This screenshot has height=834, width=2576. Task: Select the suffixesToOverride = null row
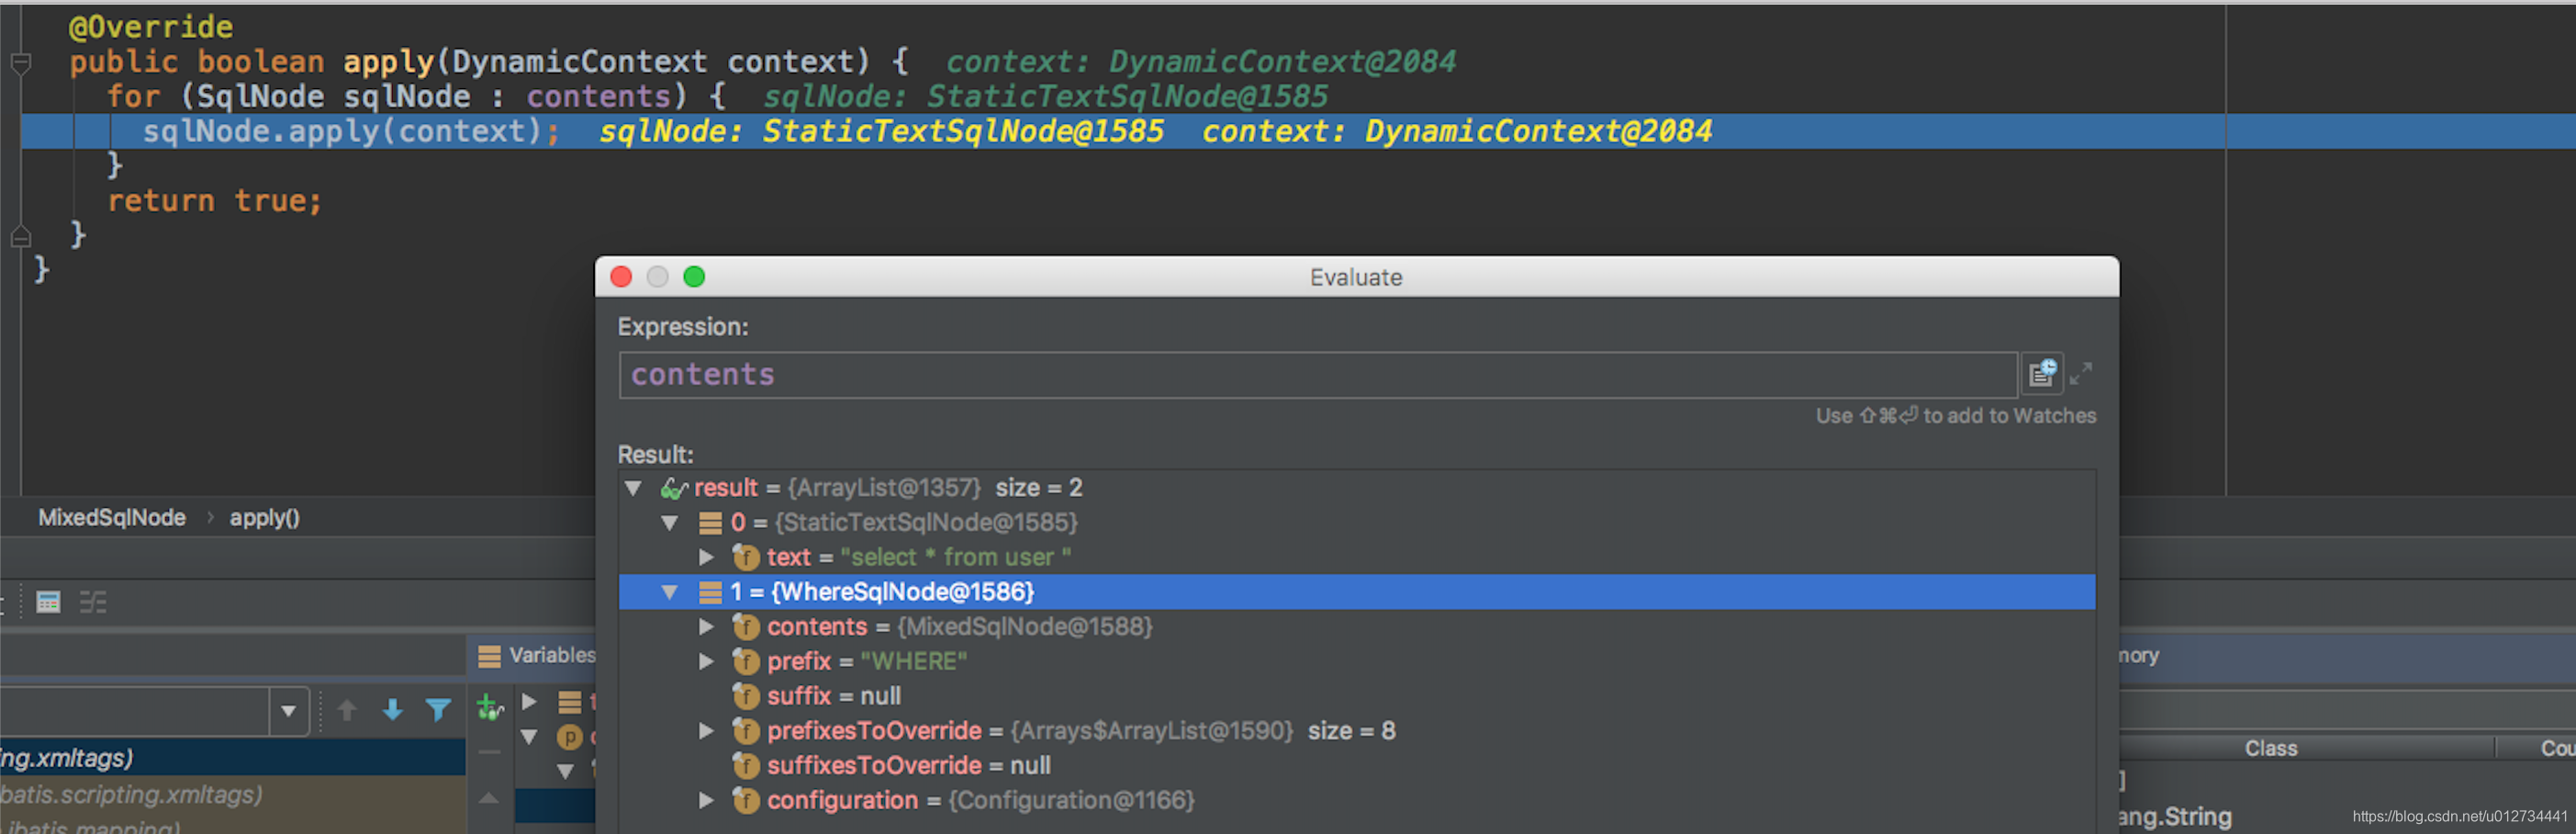(1357, 765)
